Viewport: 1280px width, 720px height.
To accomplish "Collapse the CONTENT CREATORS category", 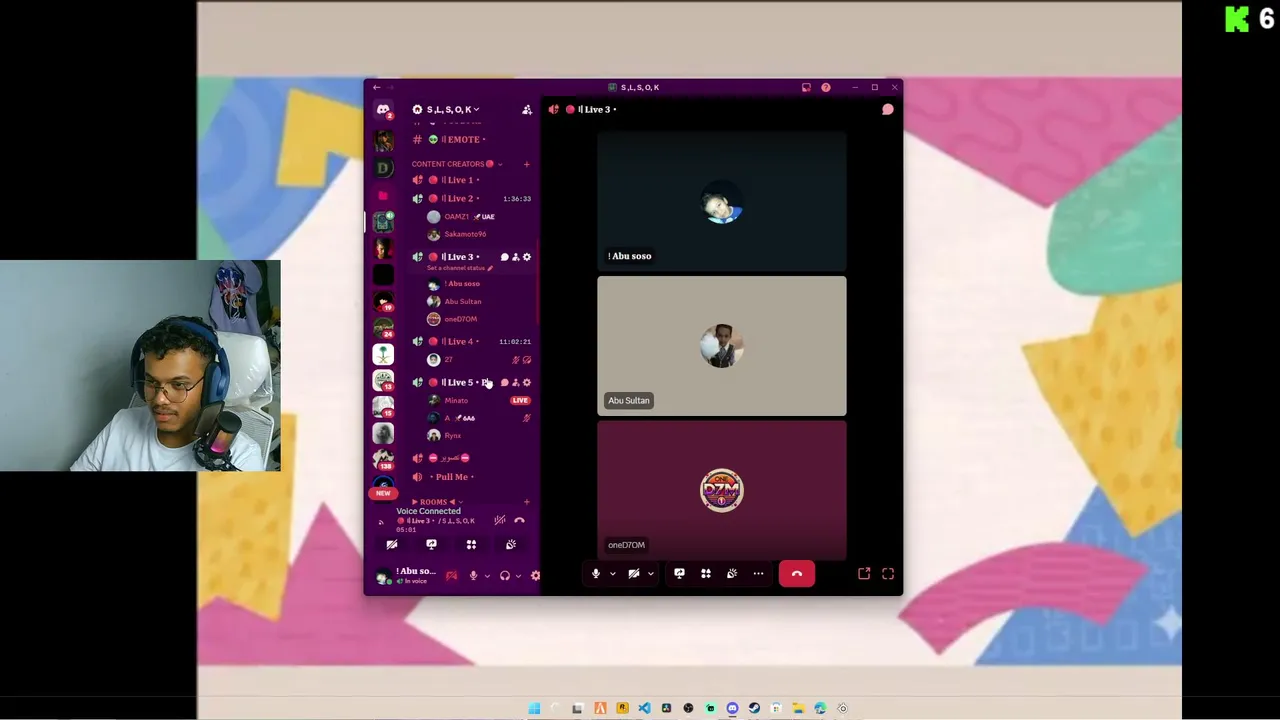I will point(454,164).
